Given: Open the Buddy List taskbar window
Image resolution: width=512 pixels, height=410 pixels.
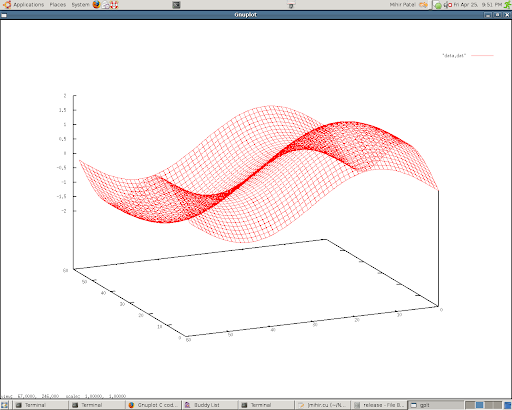Looking at the screenshot, I should [x=210, y=405].
